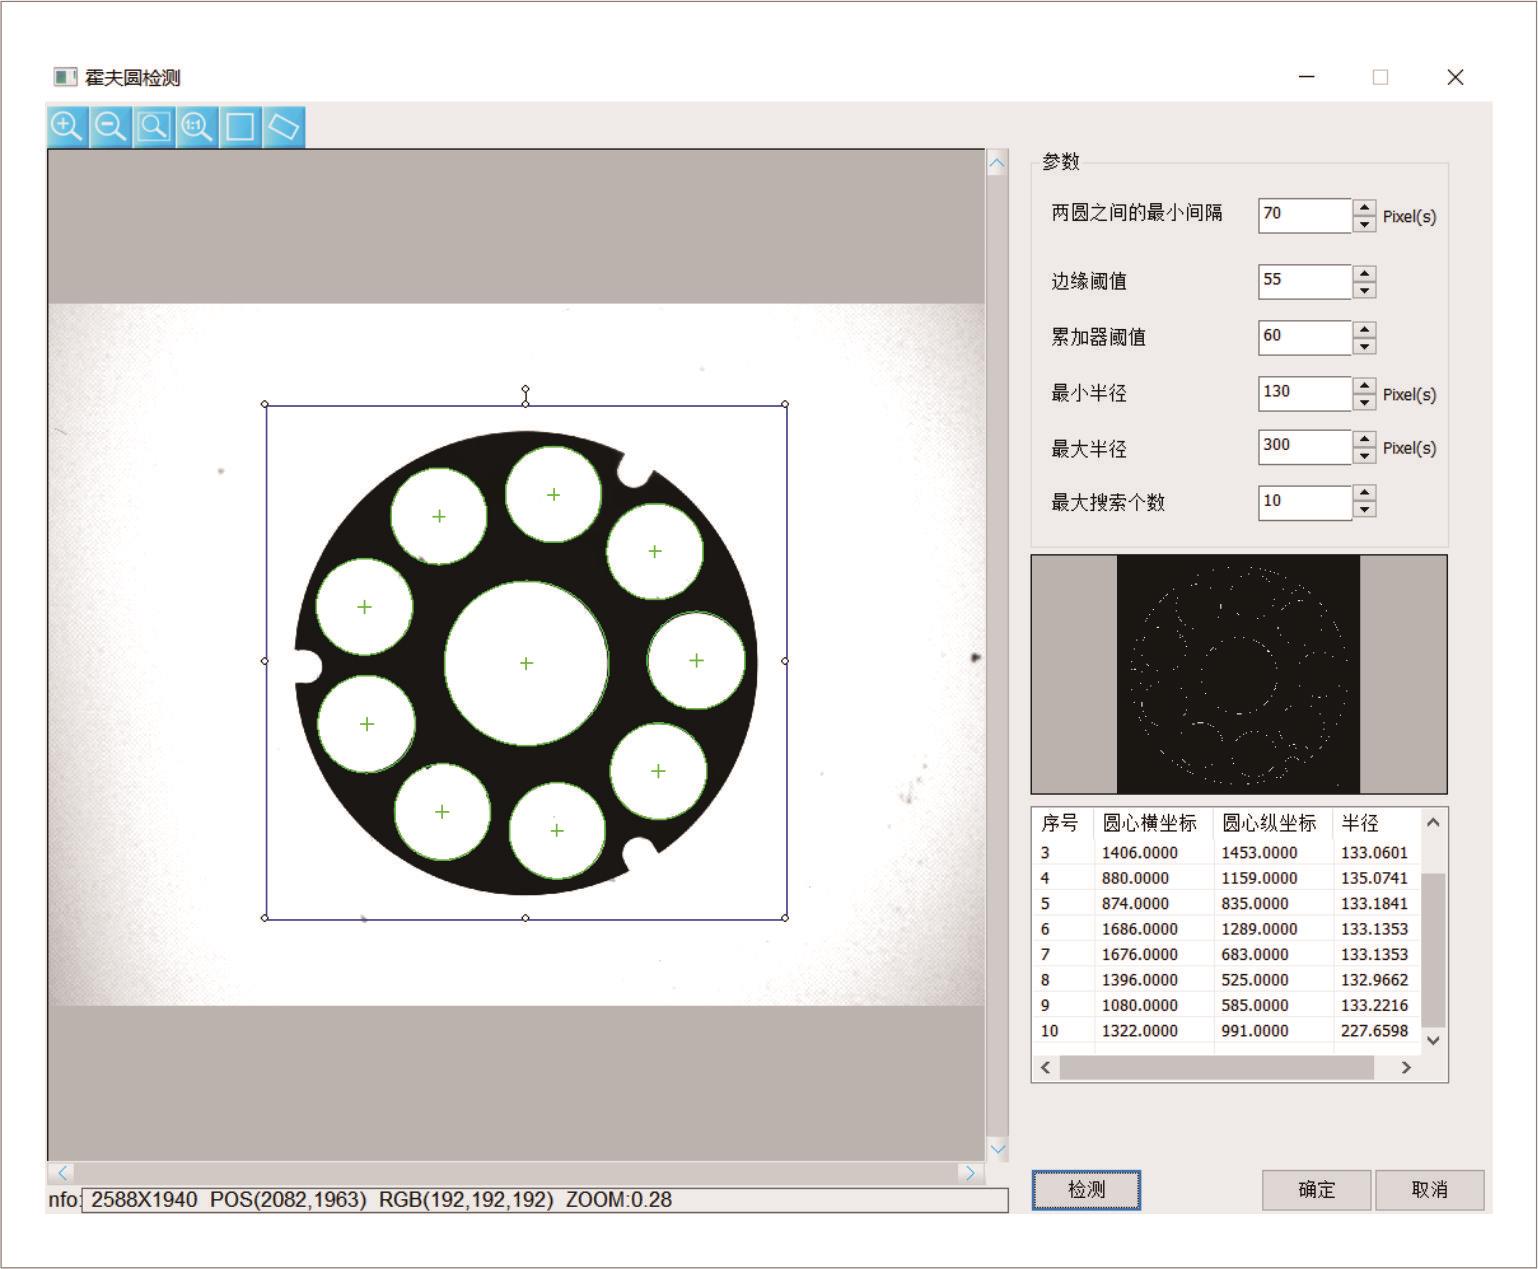Increase the 最大半径 value
This screenshot has width=1538, height=1269.
1364,440
